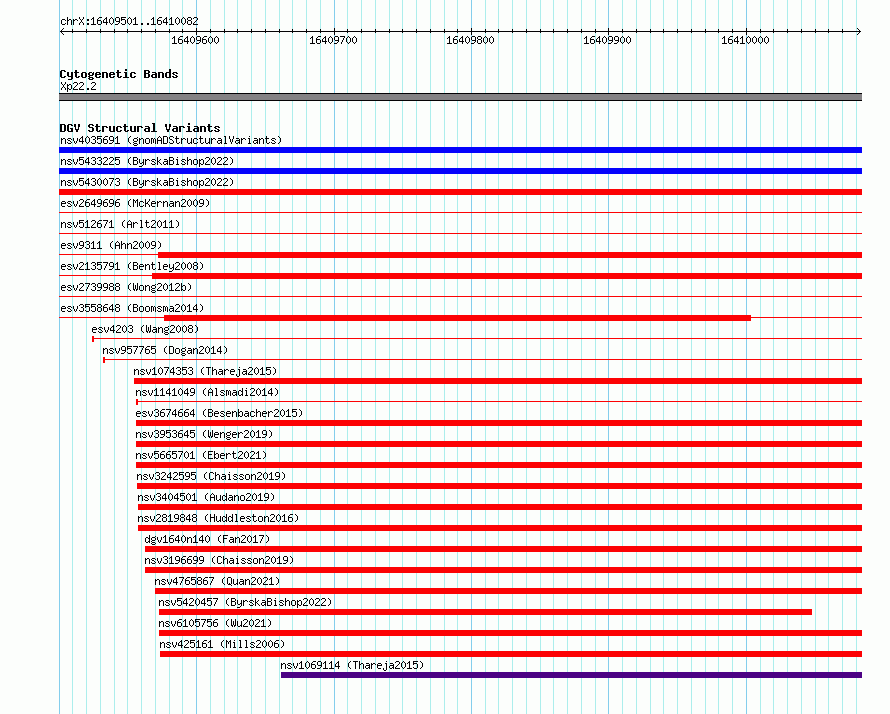890x714 pixels.
Task: Select the Xp22.2 band label
Action: (78, 86)
